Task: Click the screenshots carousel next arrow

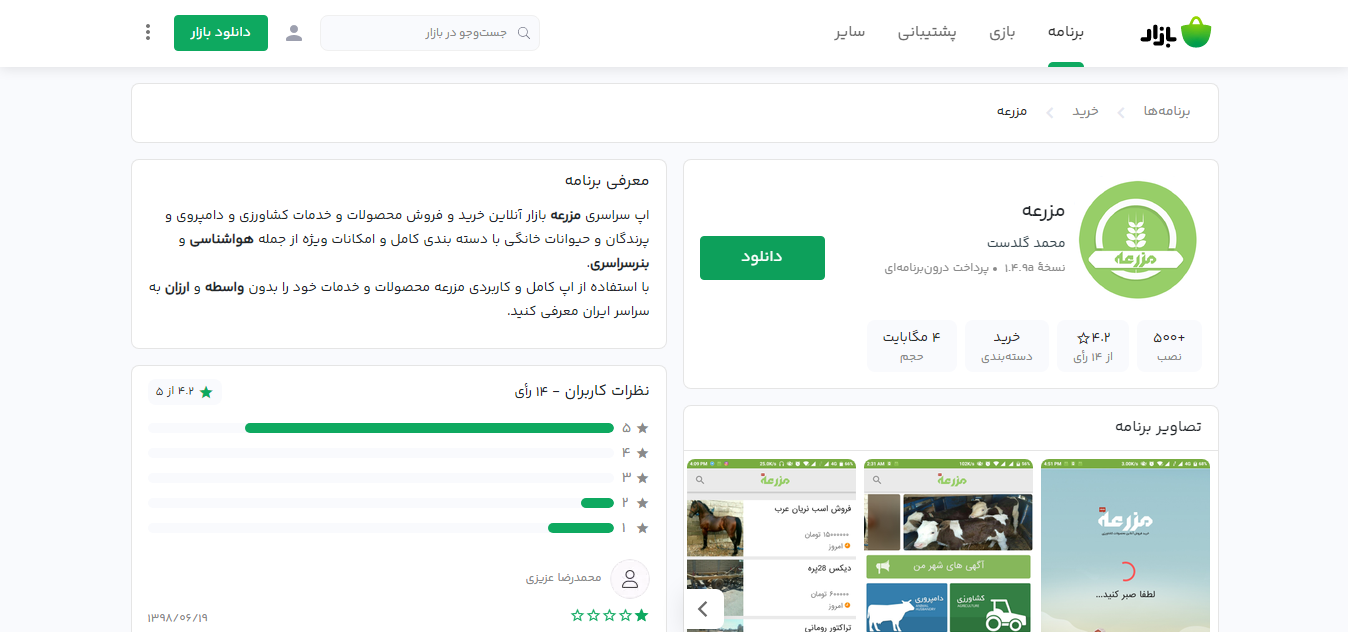Action: (x=704, y=608)
